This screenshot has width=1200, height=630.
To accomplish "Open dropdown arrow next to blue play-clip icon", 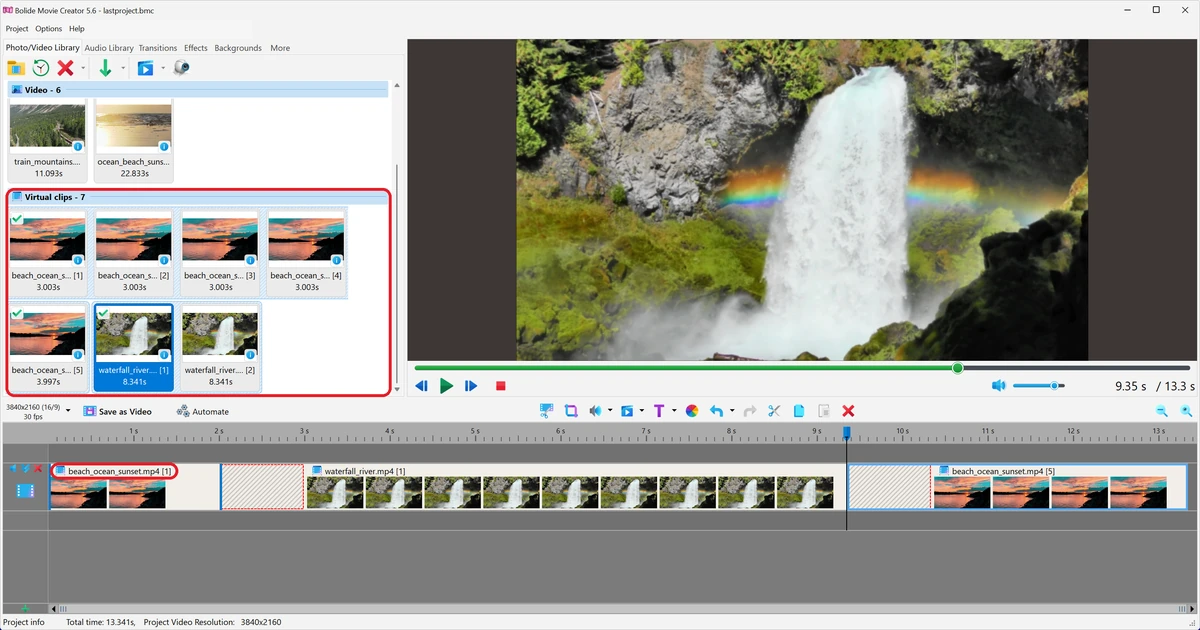I will coord(163,69).
